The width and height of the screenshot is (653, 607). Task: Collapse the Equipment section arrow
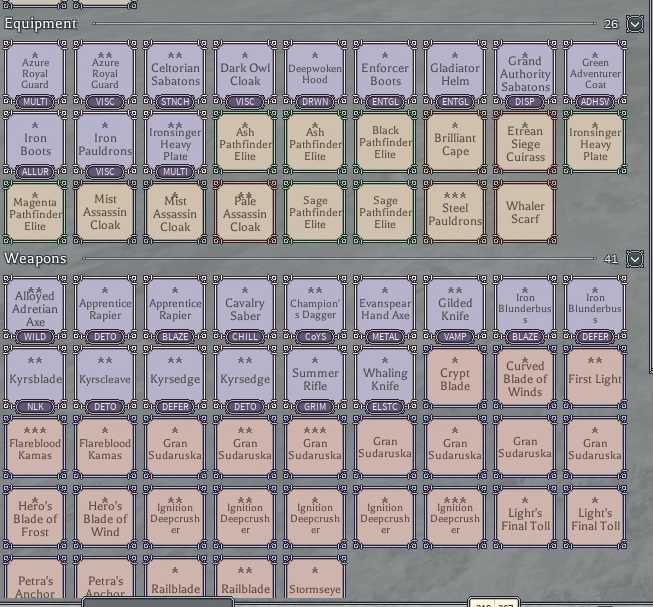pos(634,24)
